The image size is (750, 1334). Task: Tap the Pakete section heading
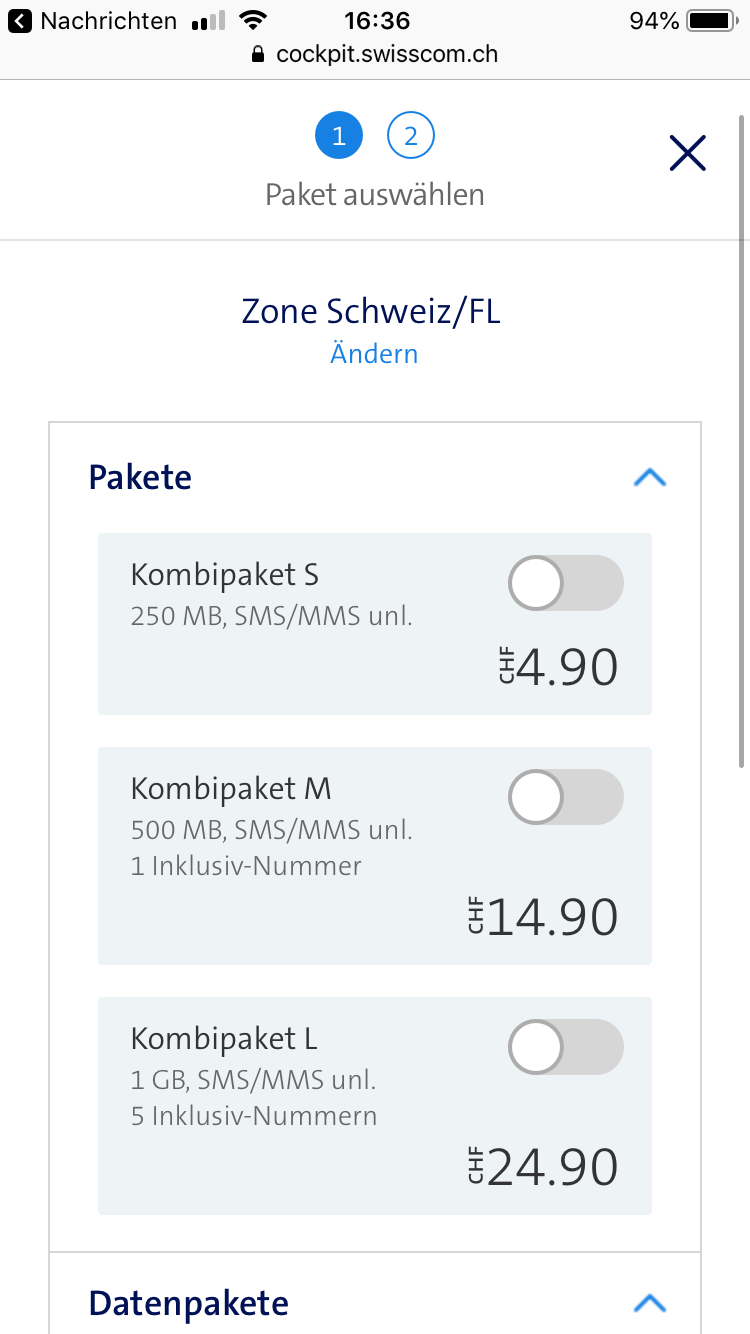(x=140, y=477)
